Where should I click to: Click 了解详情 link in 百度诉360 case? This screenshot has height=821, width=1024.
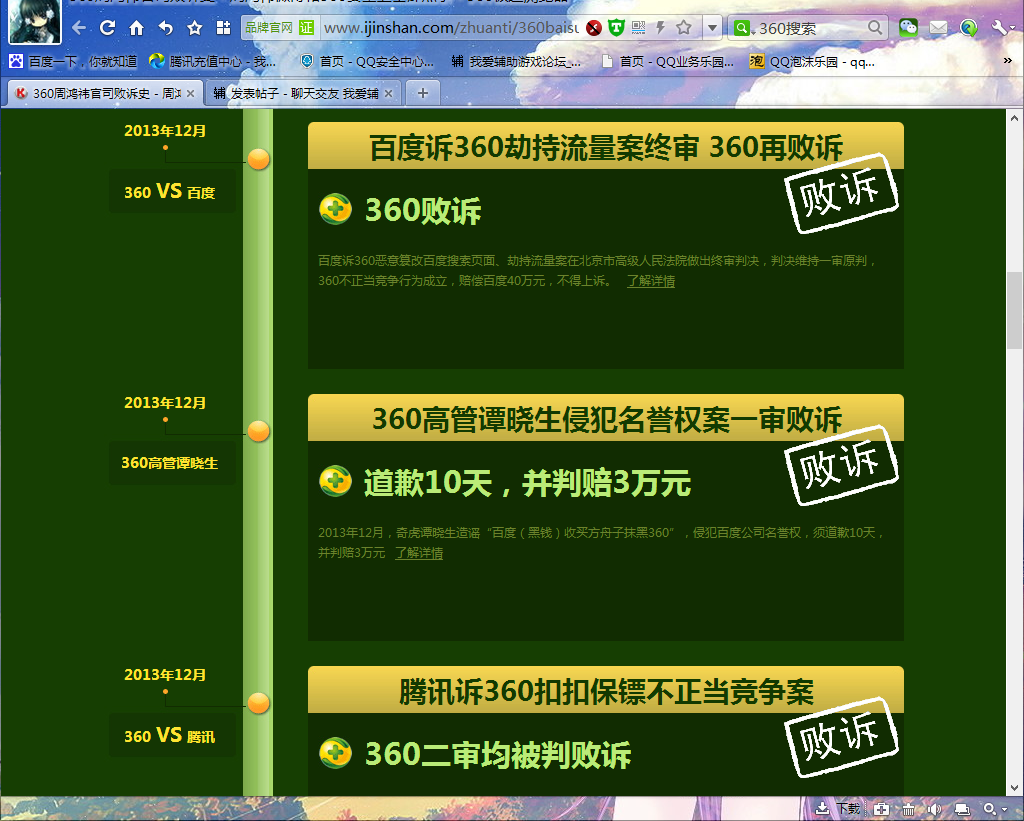pos(650,281)
